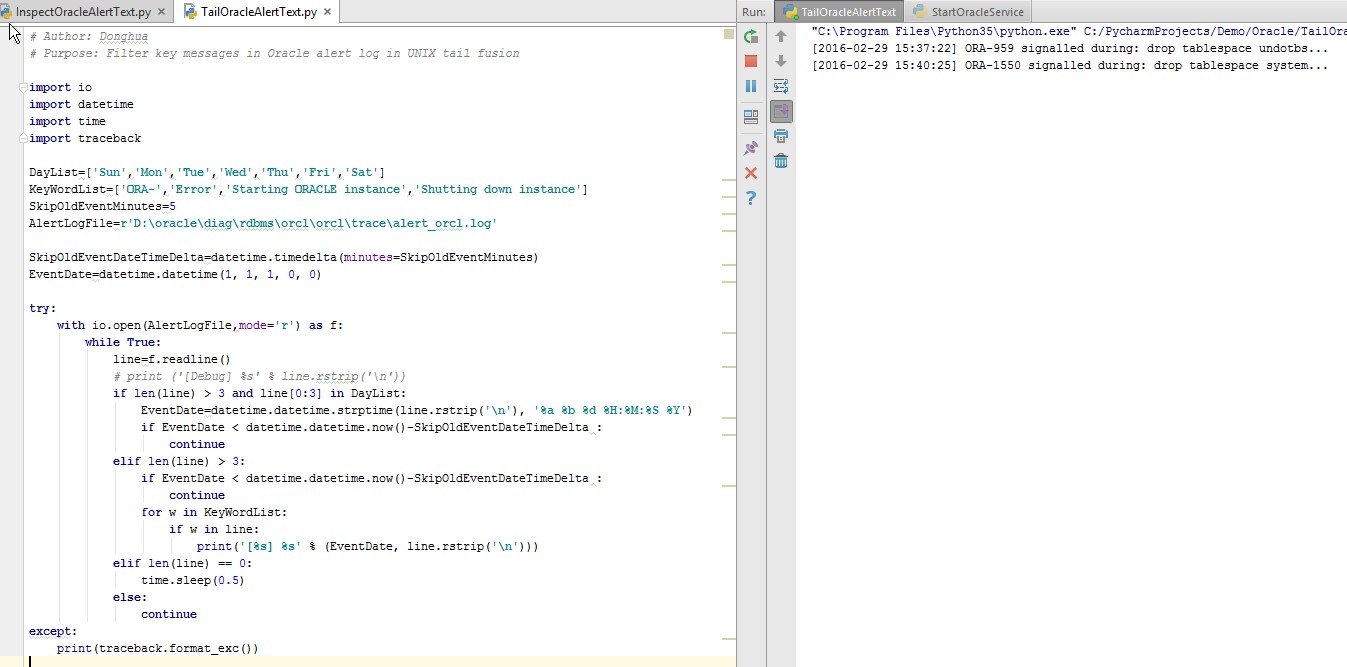Clear all console output with trash icon

point(781,160)
